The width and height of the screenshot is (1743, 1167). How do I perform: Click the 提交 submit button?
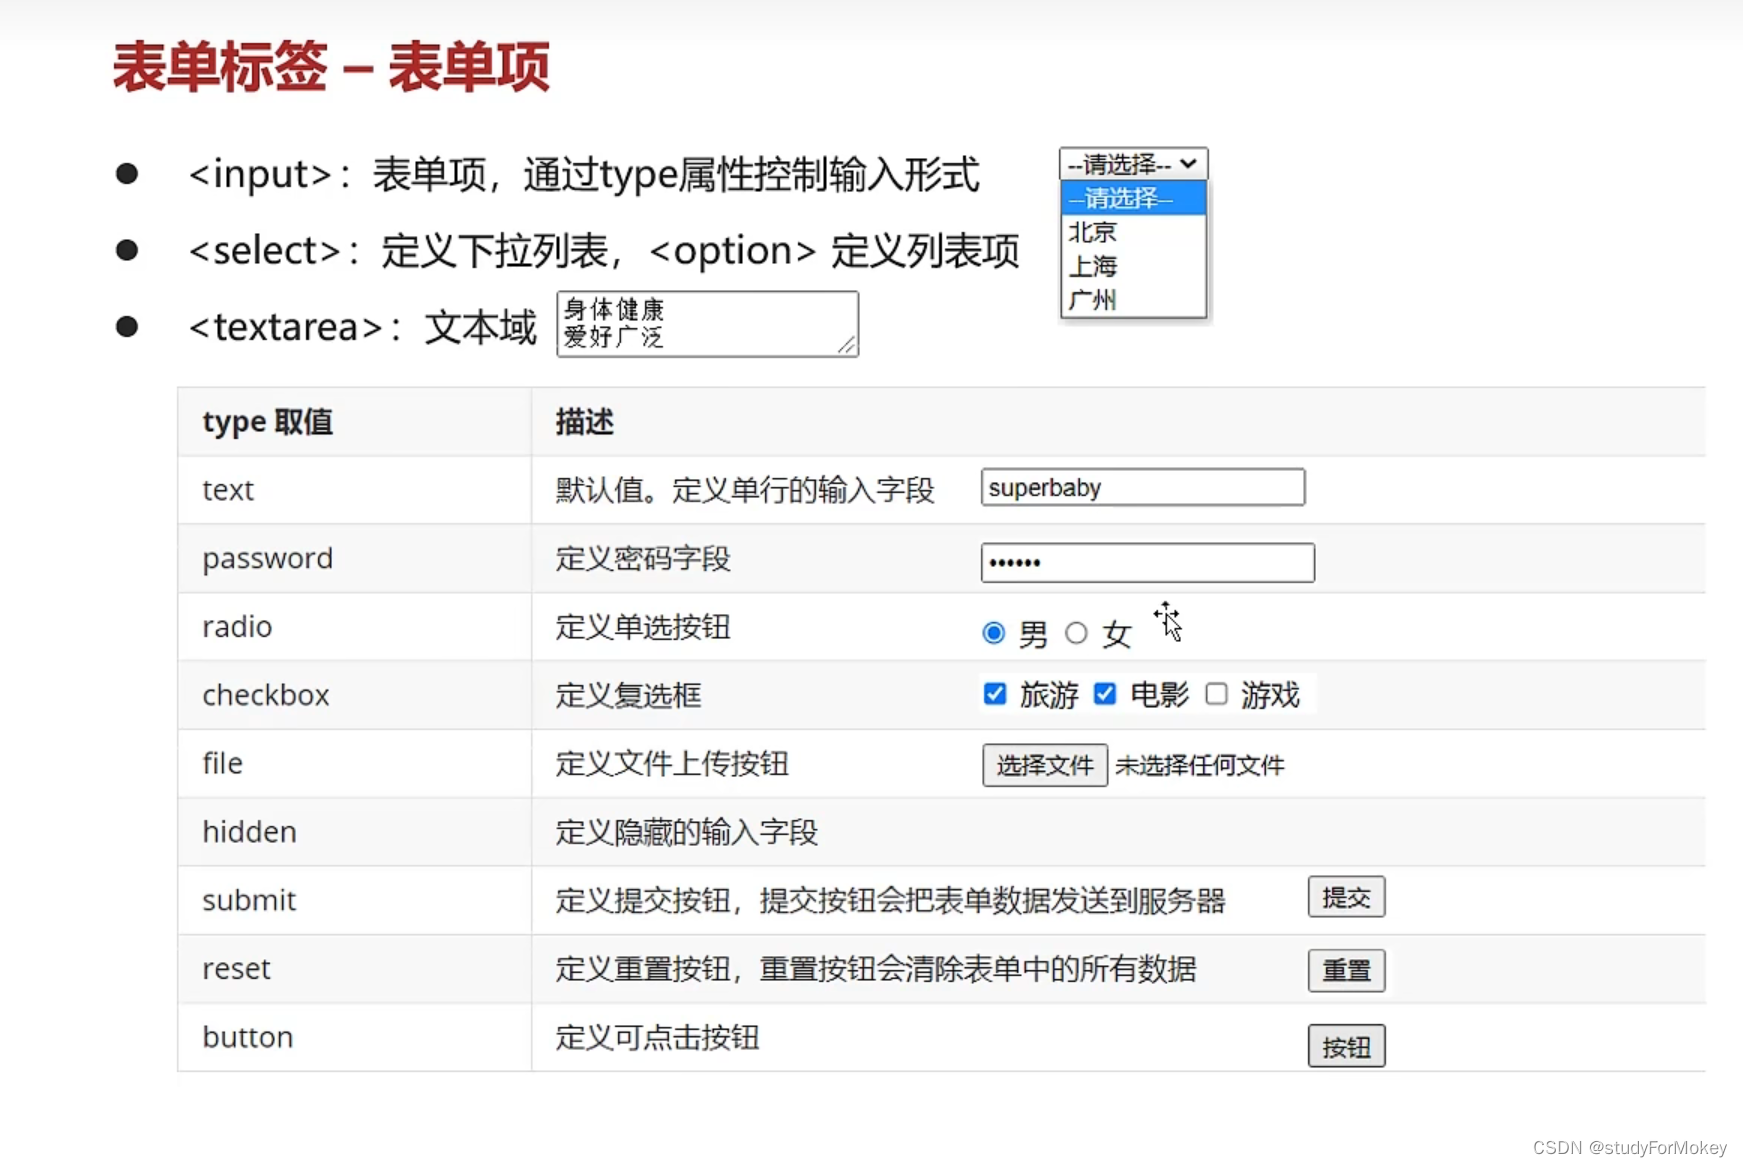(x=1346, y=897)
